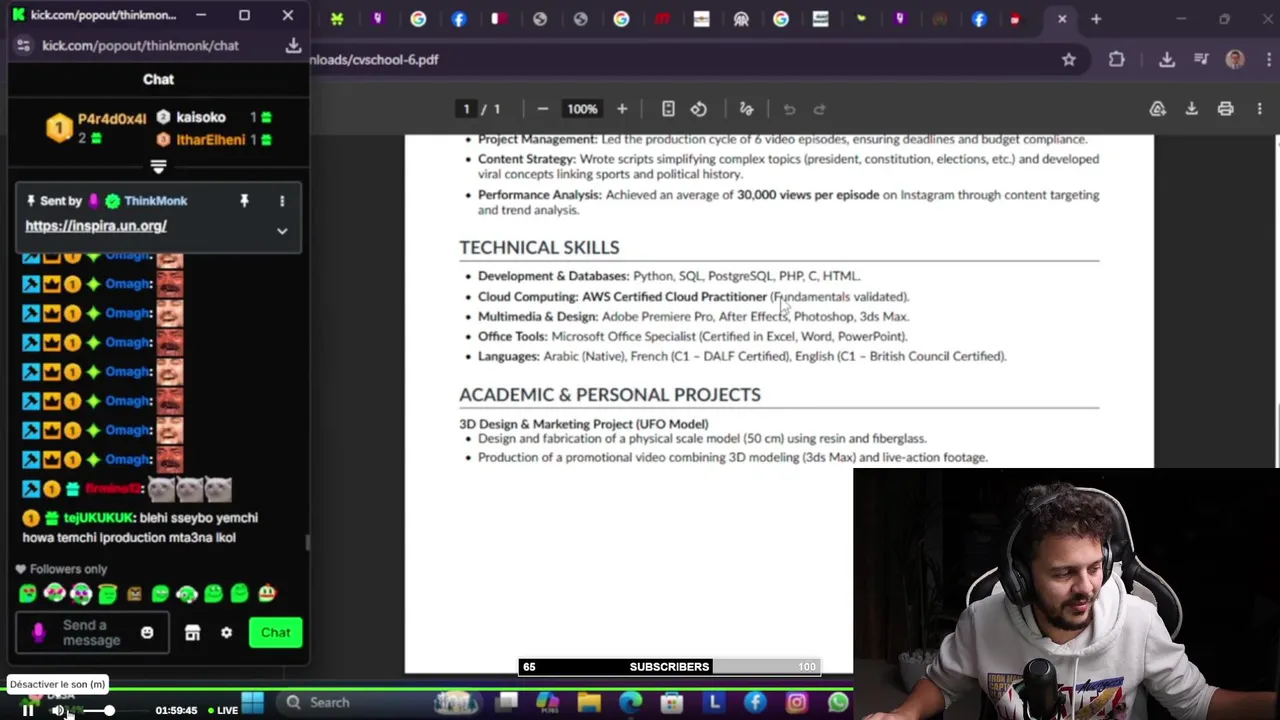Screen dimensions: 1280x720
Task: Click the pink chat identity badge
Action: tap(38, 633)
